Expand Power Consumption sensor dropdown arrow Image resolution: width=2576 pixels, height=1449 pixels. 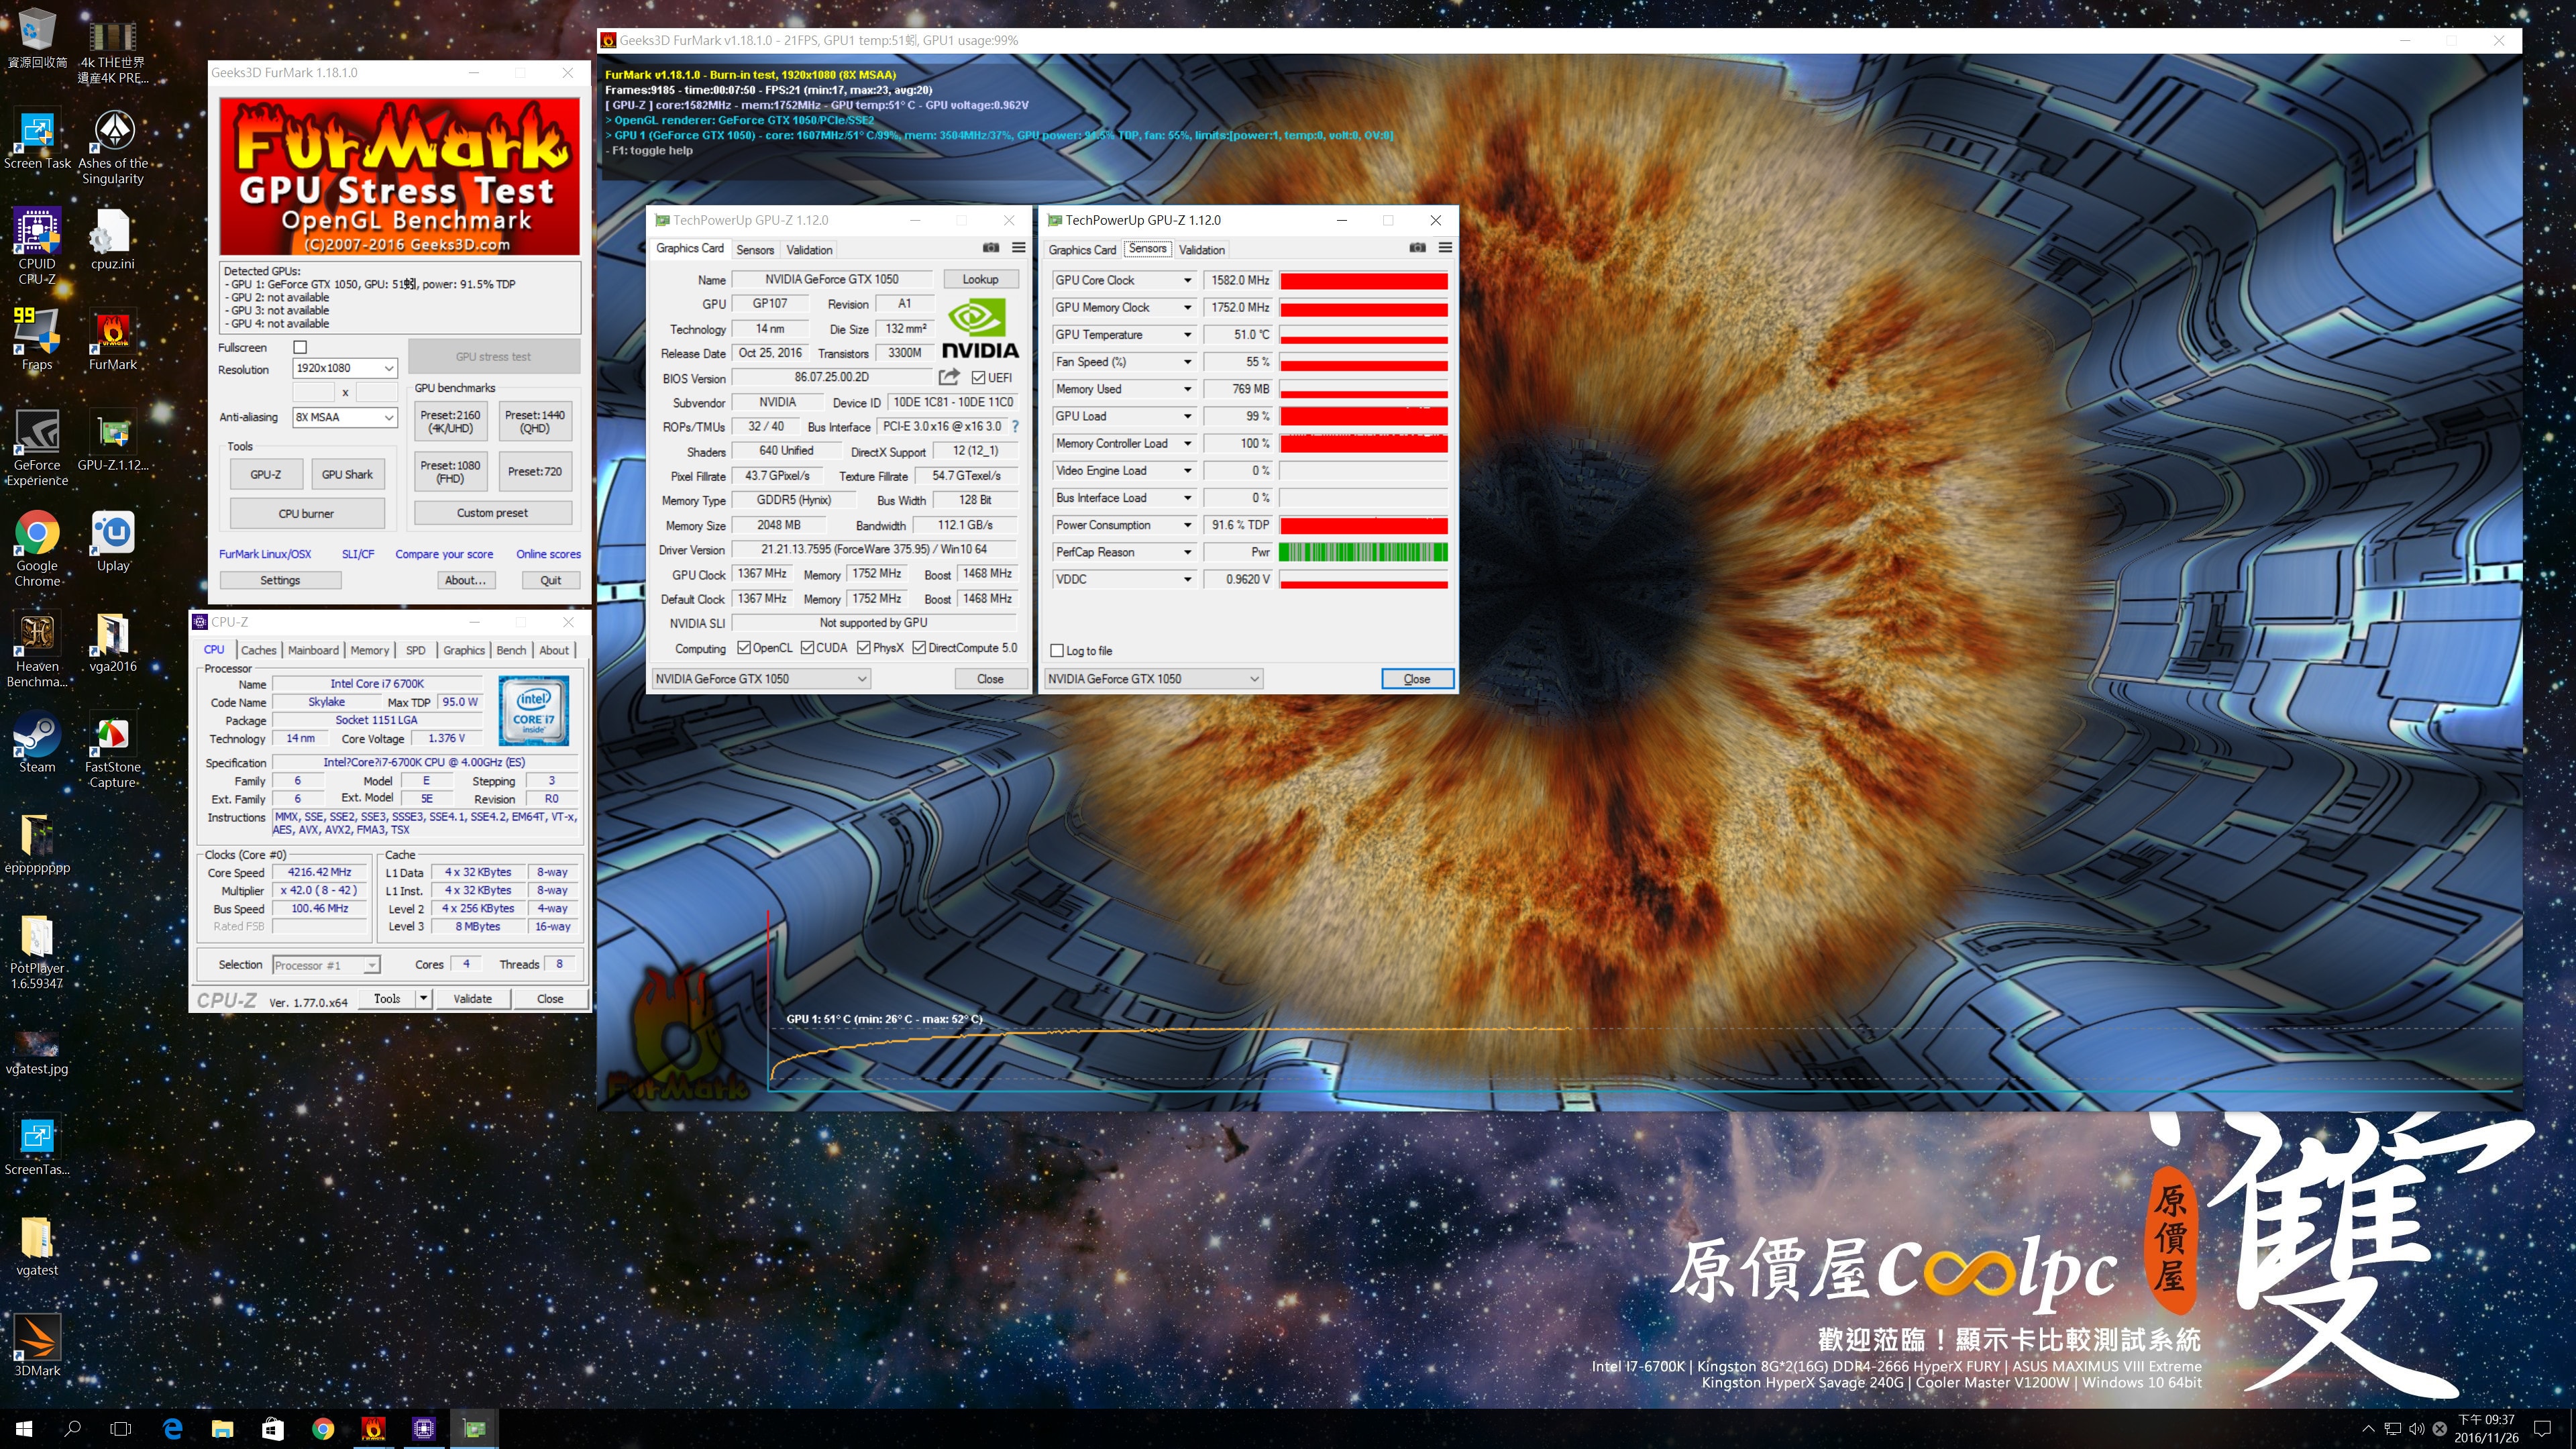pyautogui.click(x=1187, y=525)
